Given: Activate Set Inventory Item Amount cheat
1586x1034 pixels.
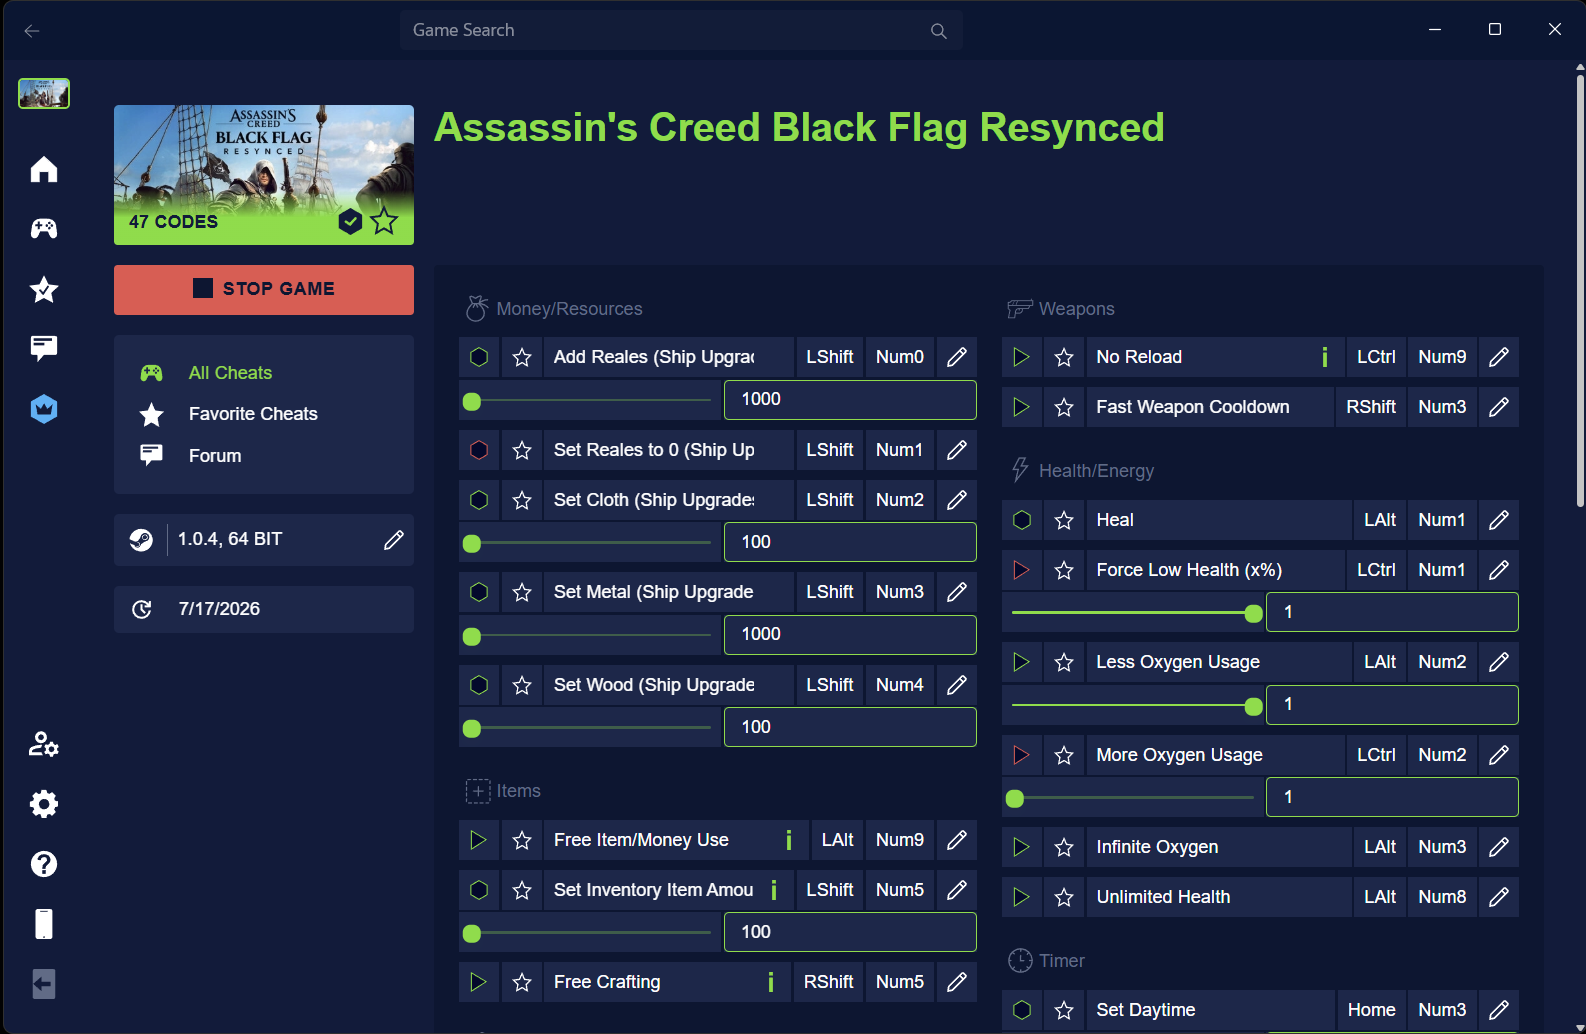Looking at the screenshot, I should 479,890.
